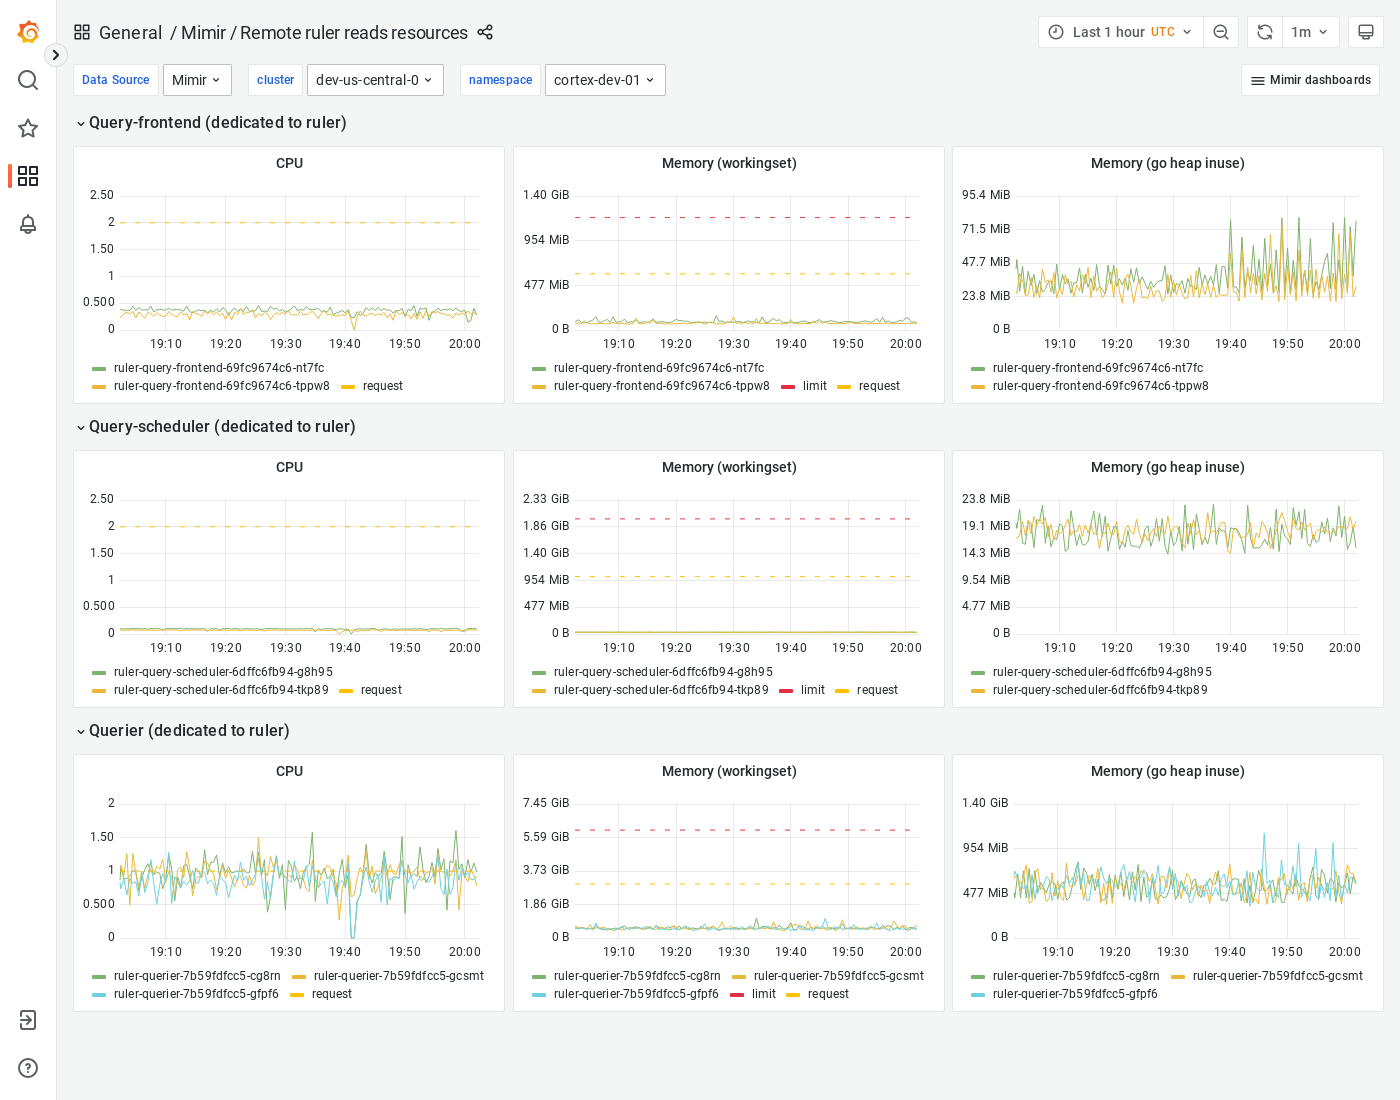Go to the General breadcrumb
The width and height of the screenshot is (1400, 1100).
coord(131,32)
